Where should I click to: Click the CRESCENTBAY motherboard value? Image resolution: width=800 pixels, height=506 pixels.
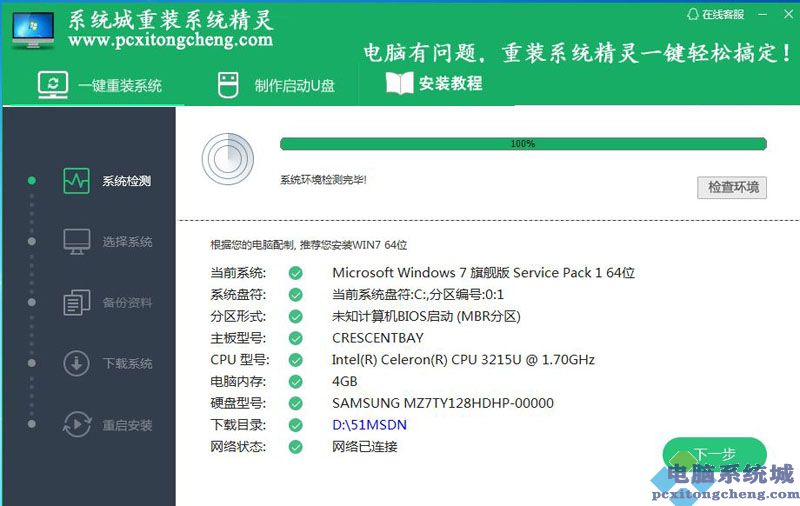pos(378,338)
